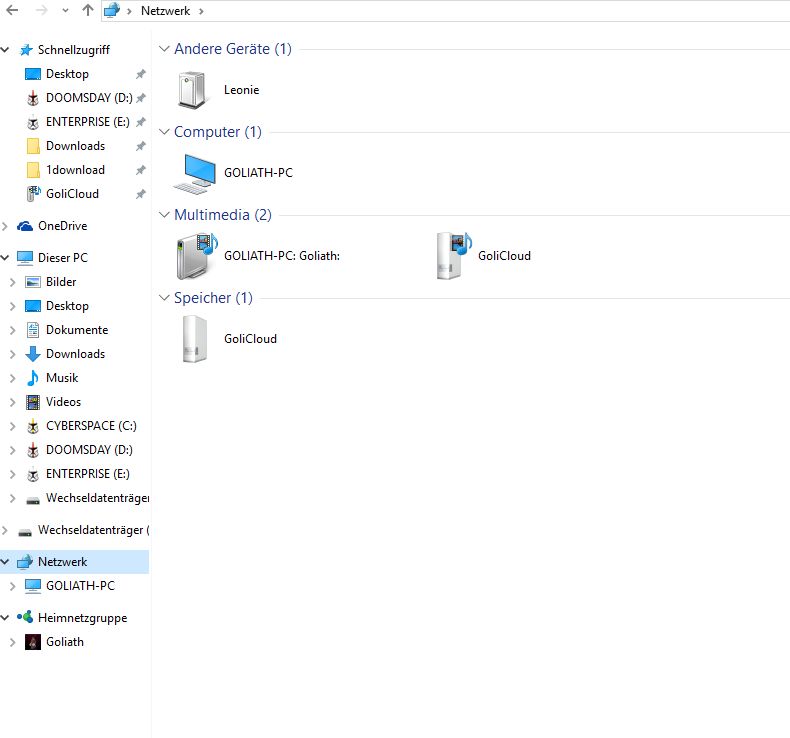790x738 pixels.
Task: Expand chevron after Netzwerk in address bar
Action: [x=201, y=11]
